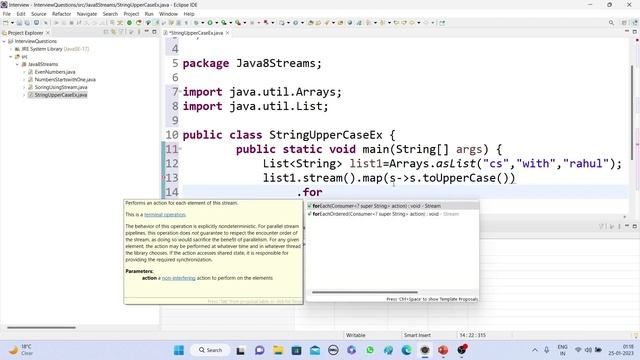640x360 pixels.
Task: Open the Run menu
Action: [149, 14]
